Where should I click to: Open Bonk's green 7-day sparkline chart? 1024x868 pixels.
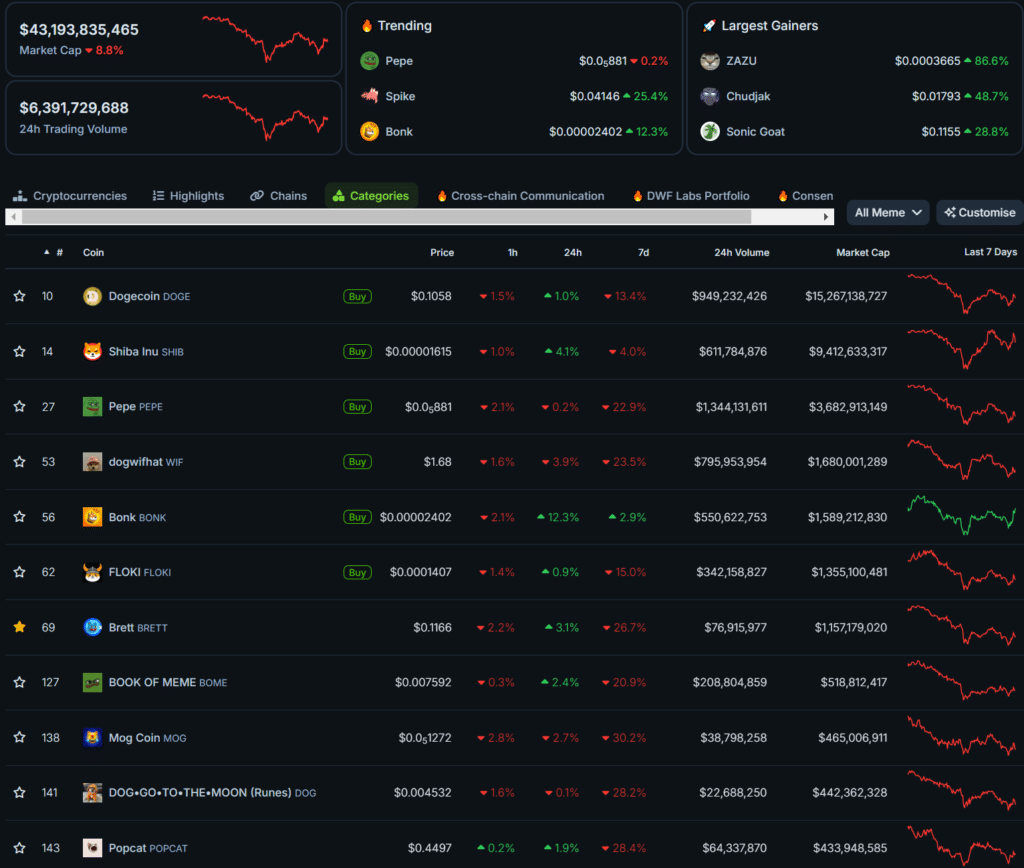pyautogui.click(x=961, y=515)
